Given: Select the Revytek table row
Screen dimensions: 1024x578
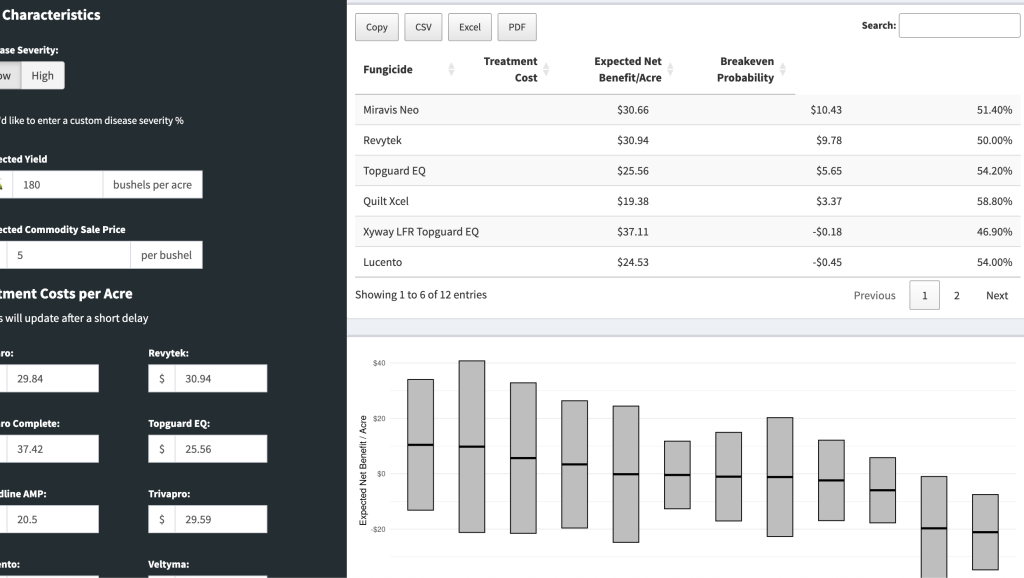Looking at the screenshot, I should pyautogui.click(x=688, y=140).
